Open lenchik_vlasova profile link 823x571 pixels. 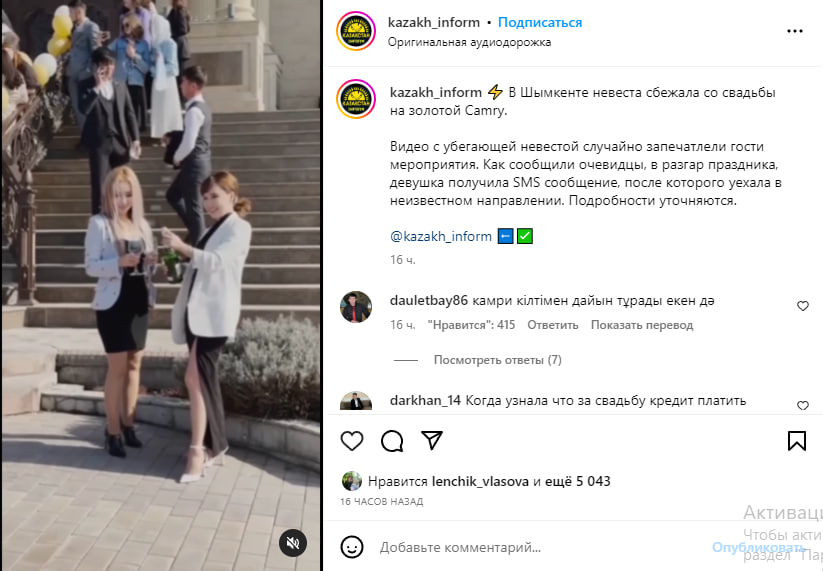click(x=480, y=481)
